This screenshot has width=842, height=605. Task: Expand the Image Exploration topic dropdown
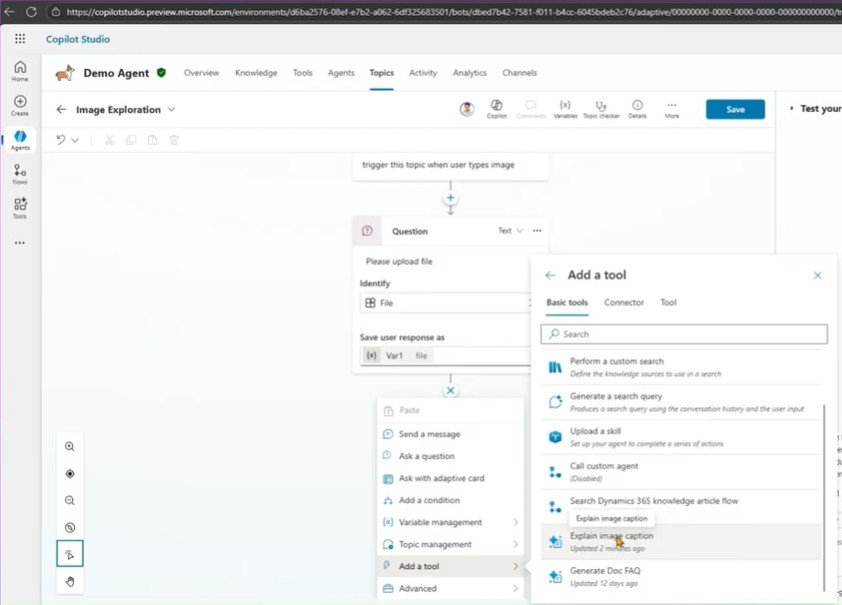click(x=172, y=110)
